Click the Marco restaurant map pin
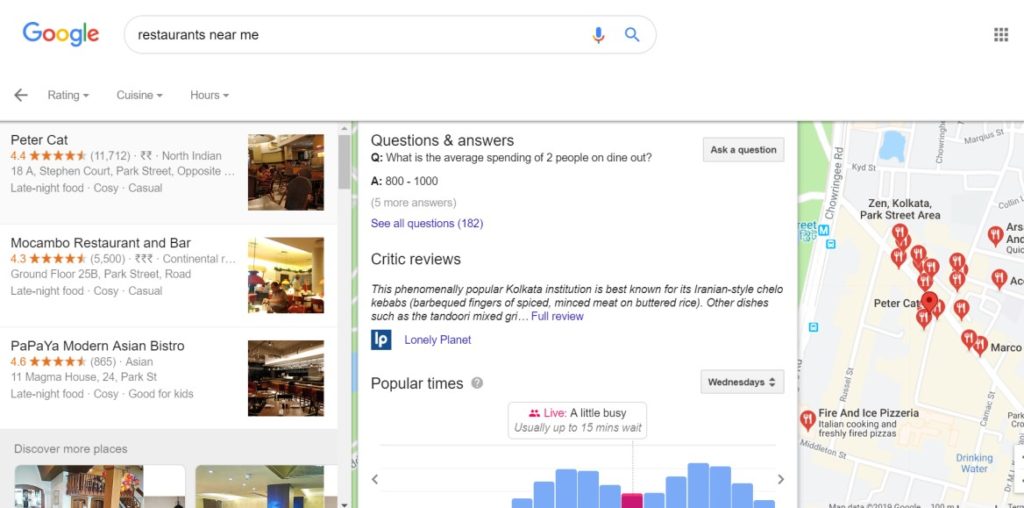This screenshot has height=508, width=1024. coord(980,345)
